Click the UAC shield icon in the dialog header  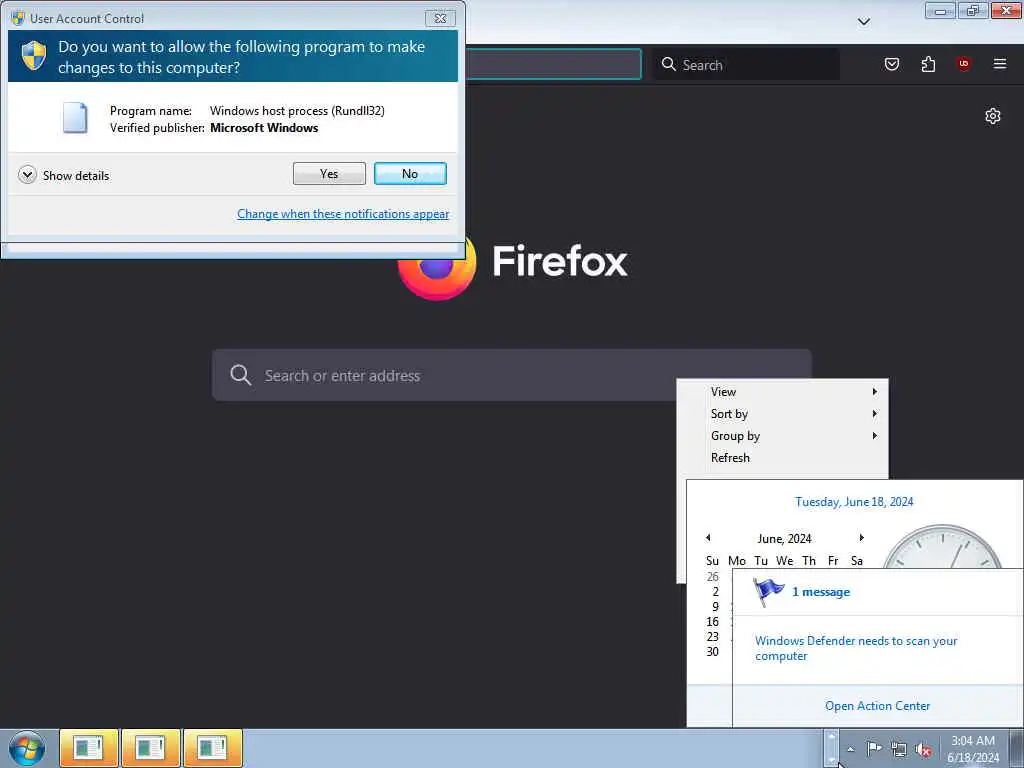33,56
